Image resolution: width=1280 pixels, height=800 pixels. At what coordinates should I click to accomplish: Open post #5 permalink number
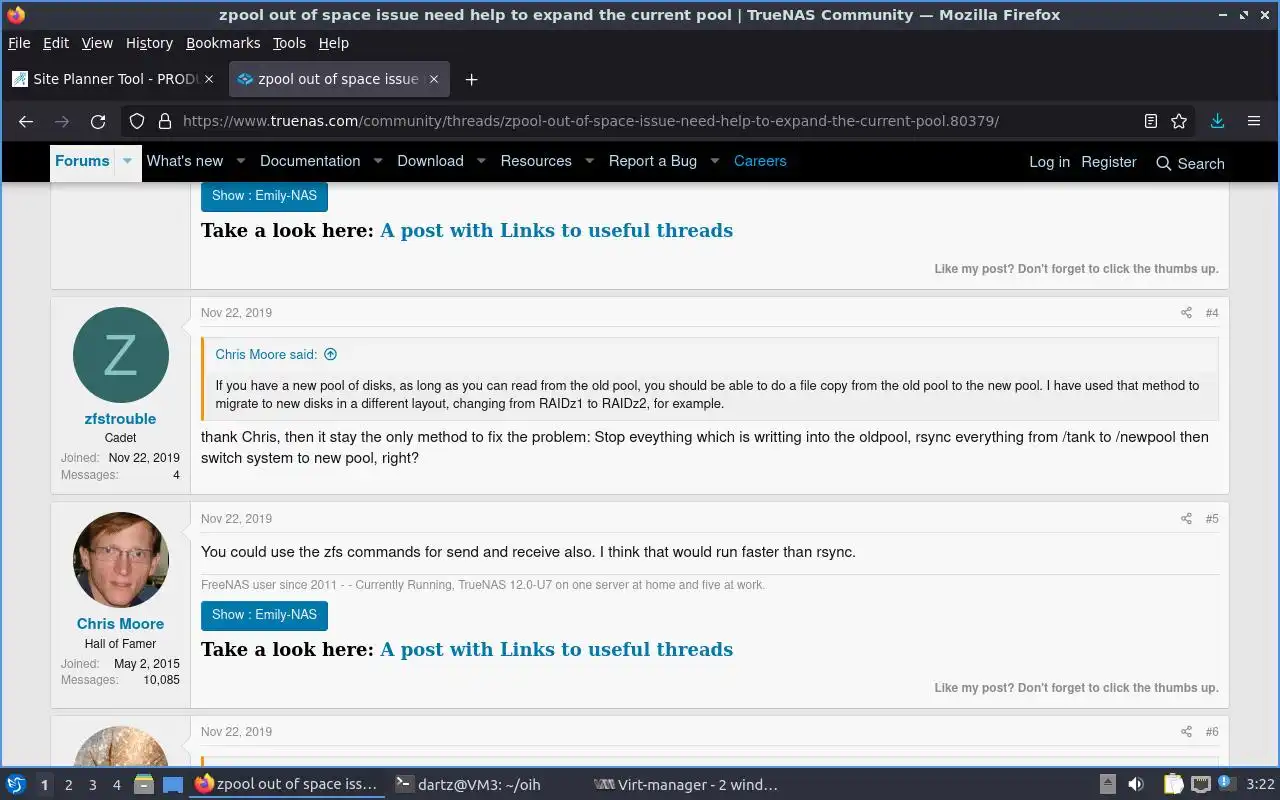point(1212,519)
